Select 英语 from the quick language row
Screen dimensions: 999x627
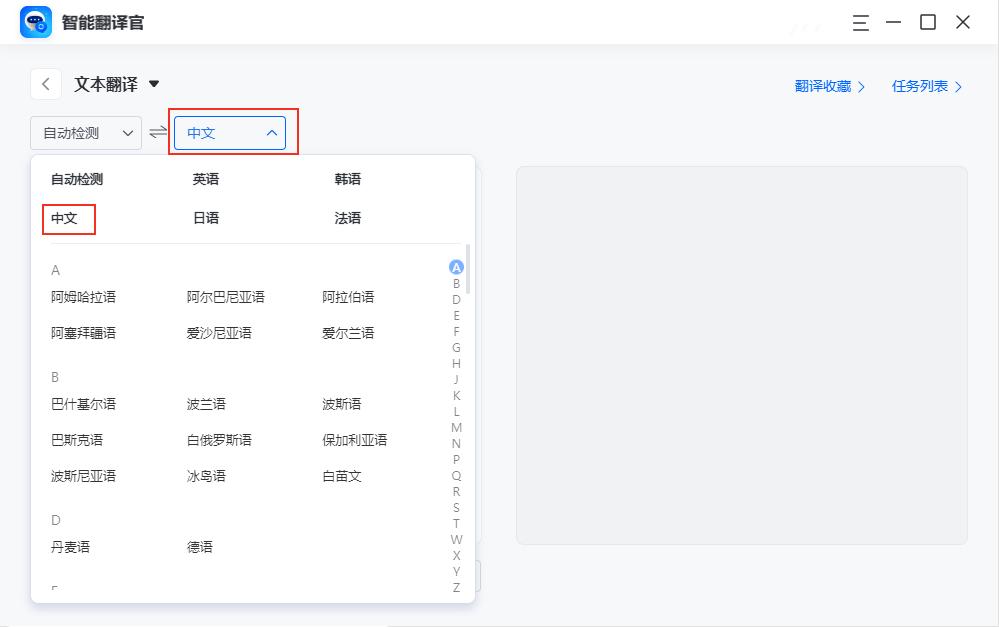205,178
